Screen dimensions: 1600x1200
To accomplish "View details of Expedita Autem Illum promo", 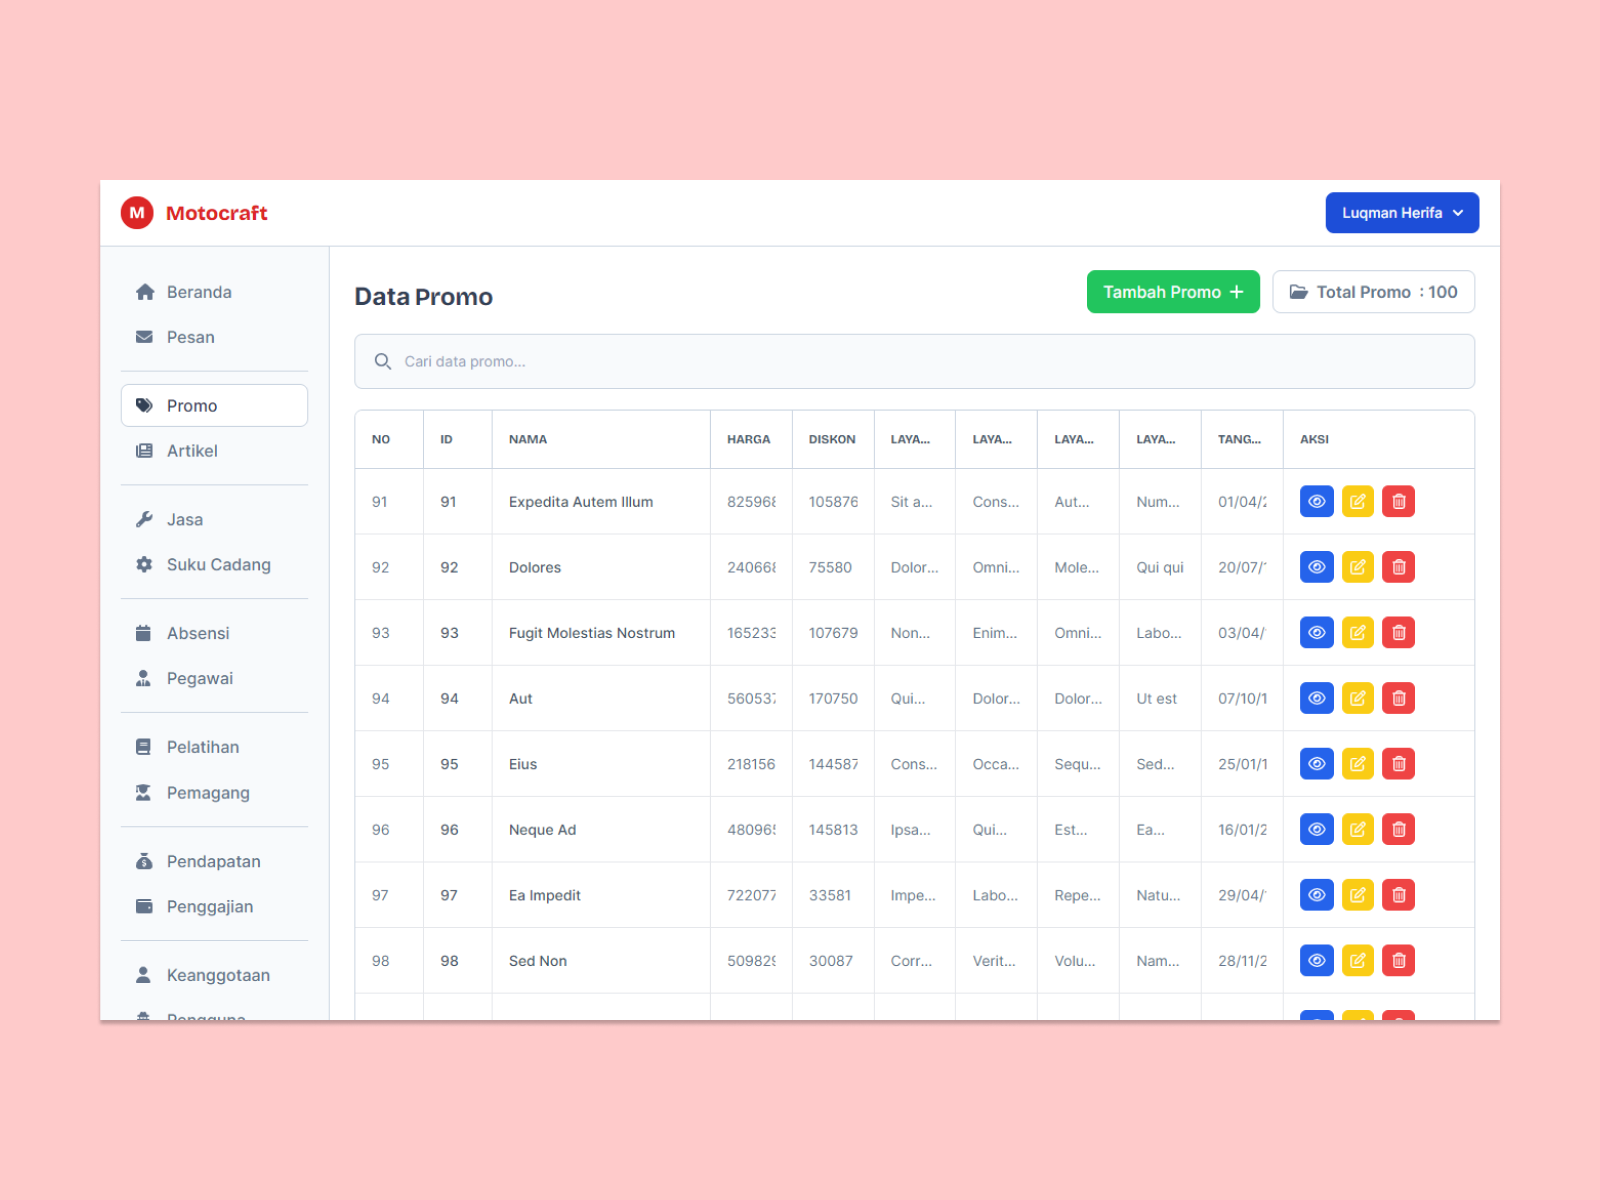I will point(1316,502).
